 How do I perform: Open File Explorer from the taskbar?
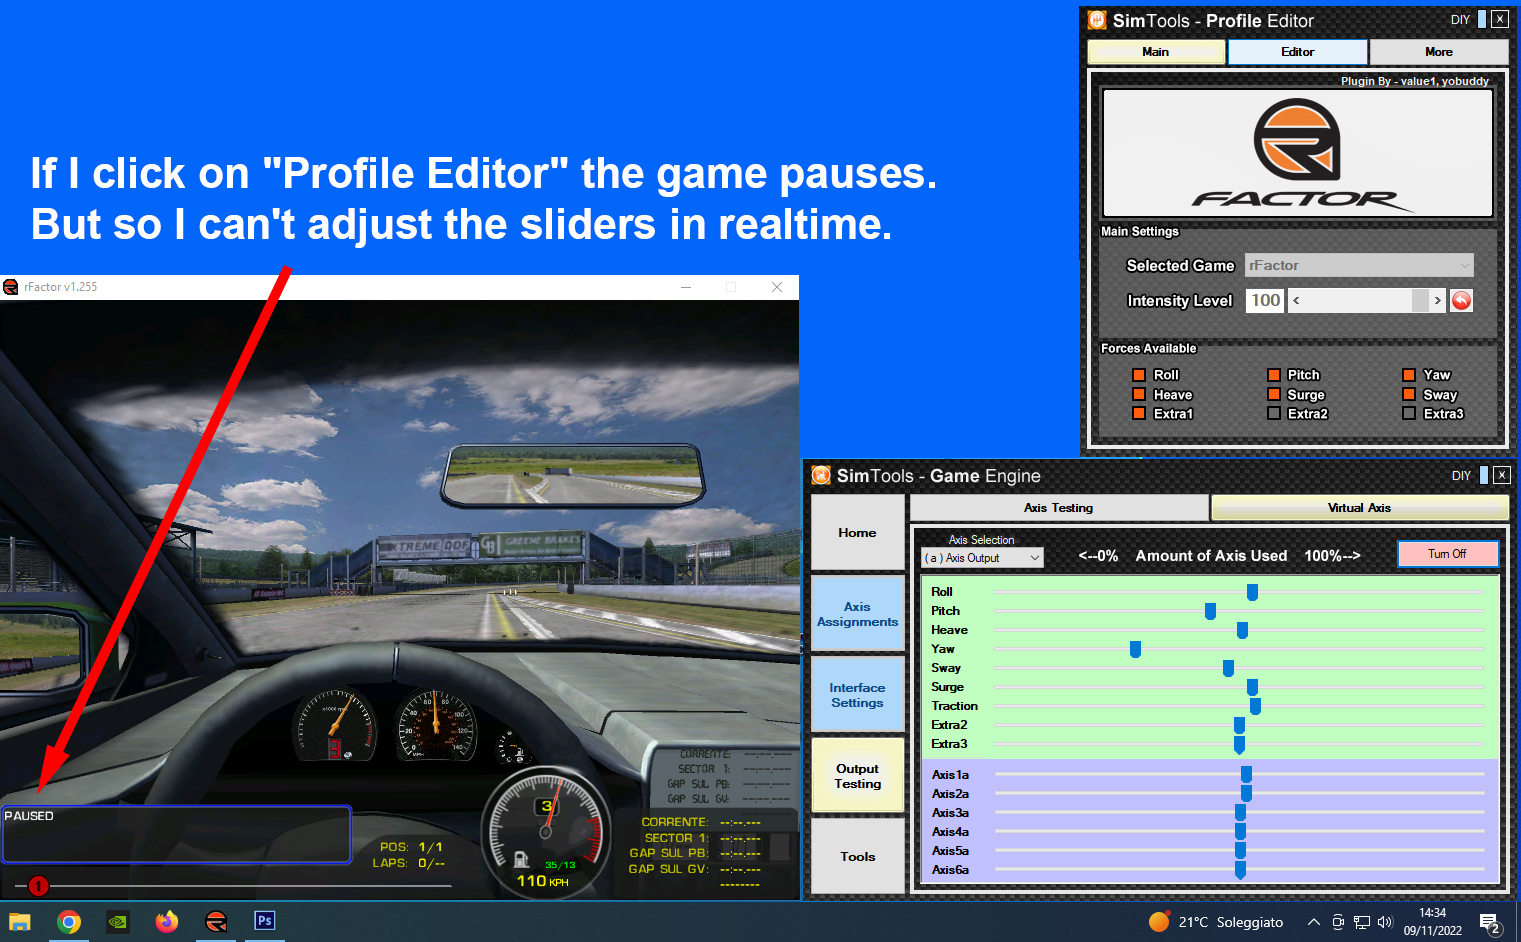20,921
